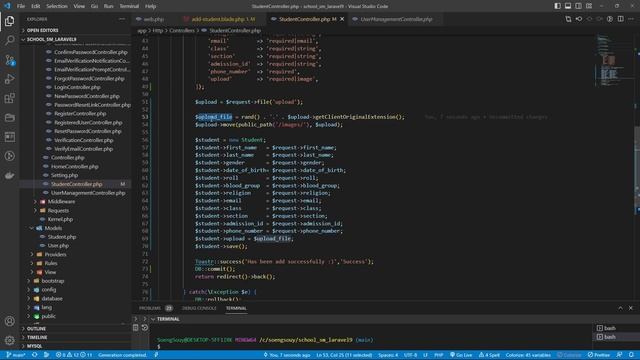Viewport: 640px width, 360px height.
Task: Open the DEBUG CONSOLE panel tab
Action: click(199, 308)
